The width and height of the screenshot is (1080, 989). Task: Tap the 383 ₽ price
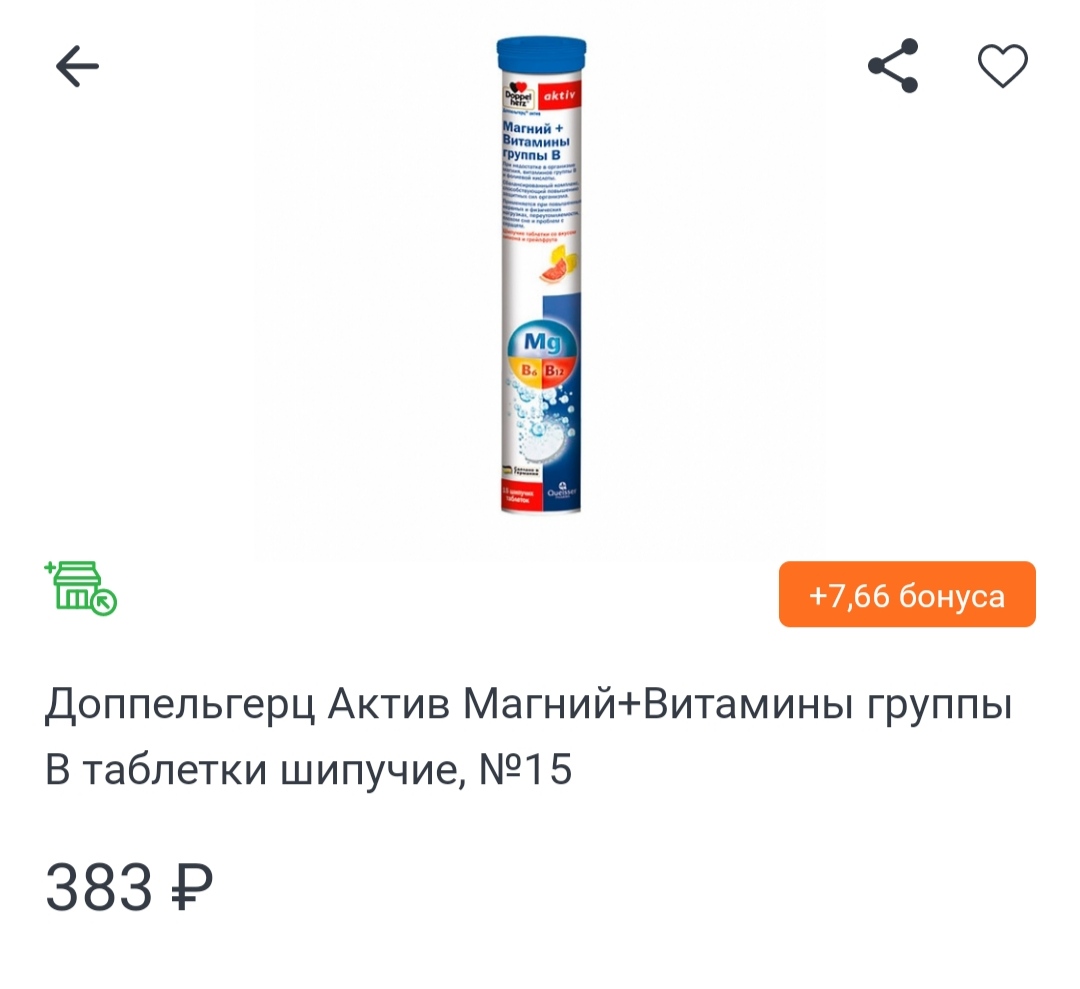coord(129,887)
